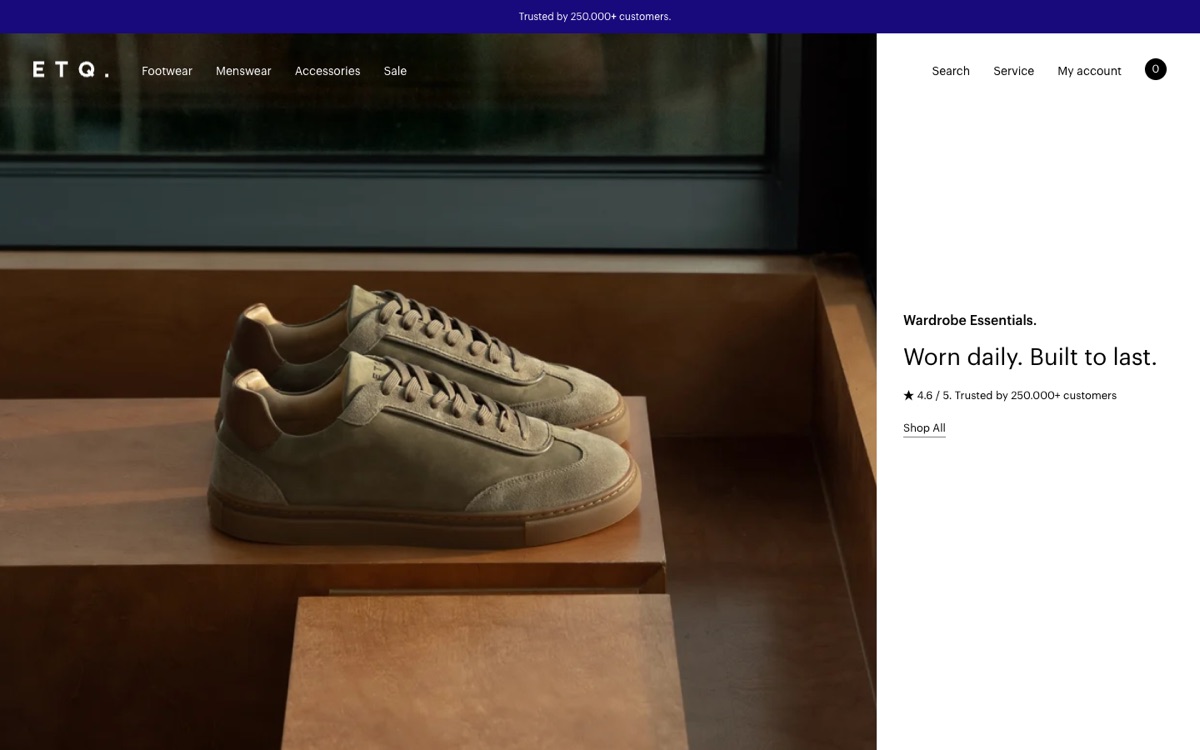Click the sneaker hero image
The width and height of the screenshot is (1200, 750).
(438, 392)
